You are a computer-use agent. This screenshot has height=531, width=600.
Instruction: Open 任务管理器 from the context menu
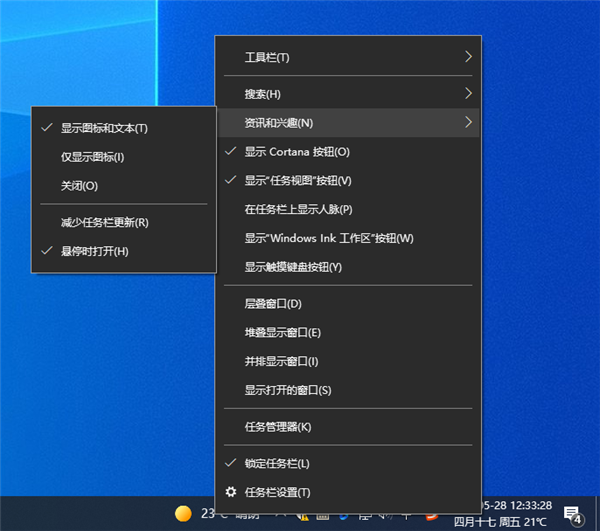point(278,427)
